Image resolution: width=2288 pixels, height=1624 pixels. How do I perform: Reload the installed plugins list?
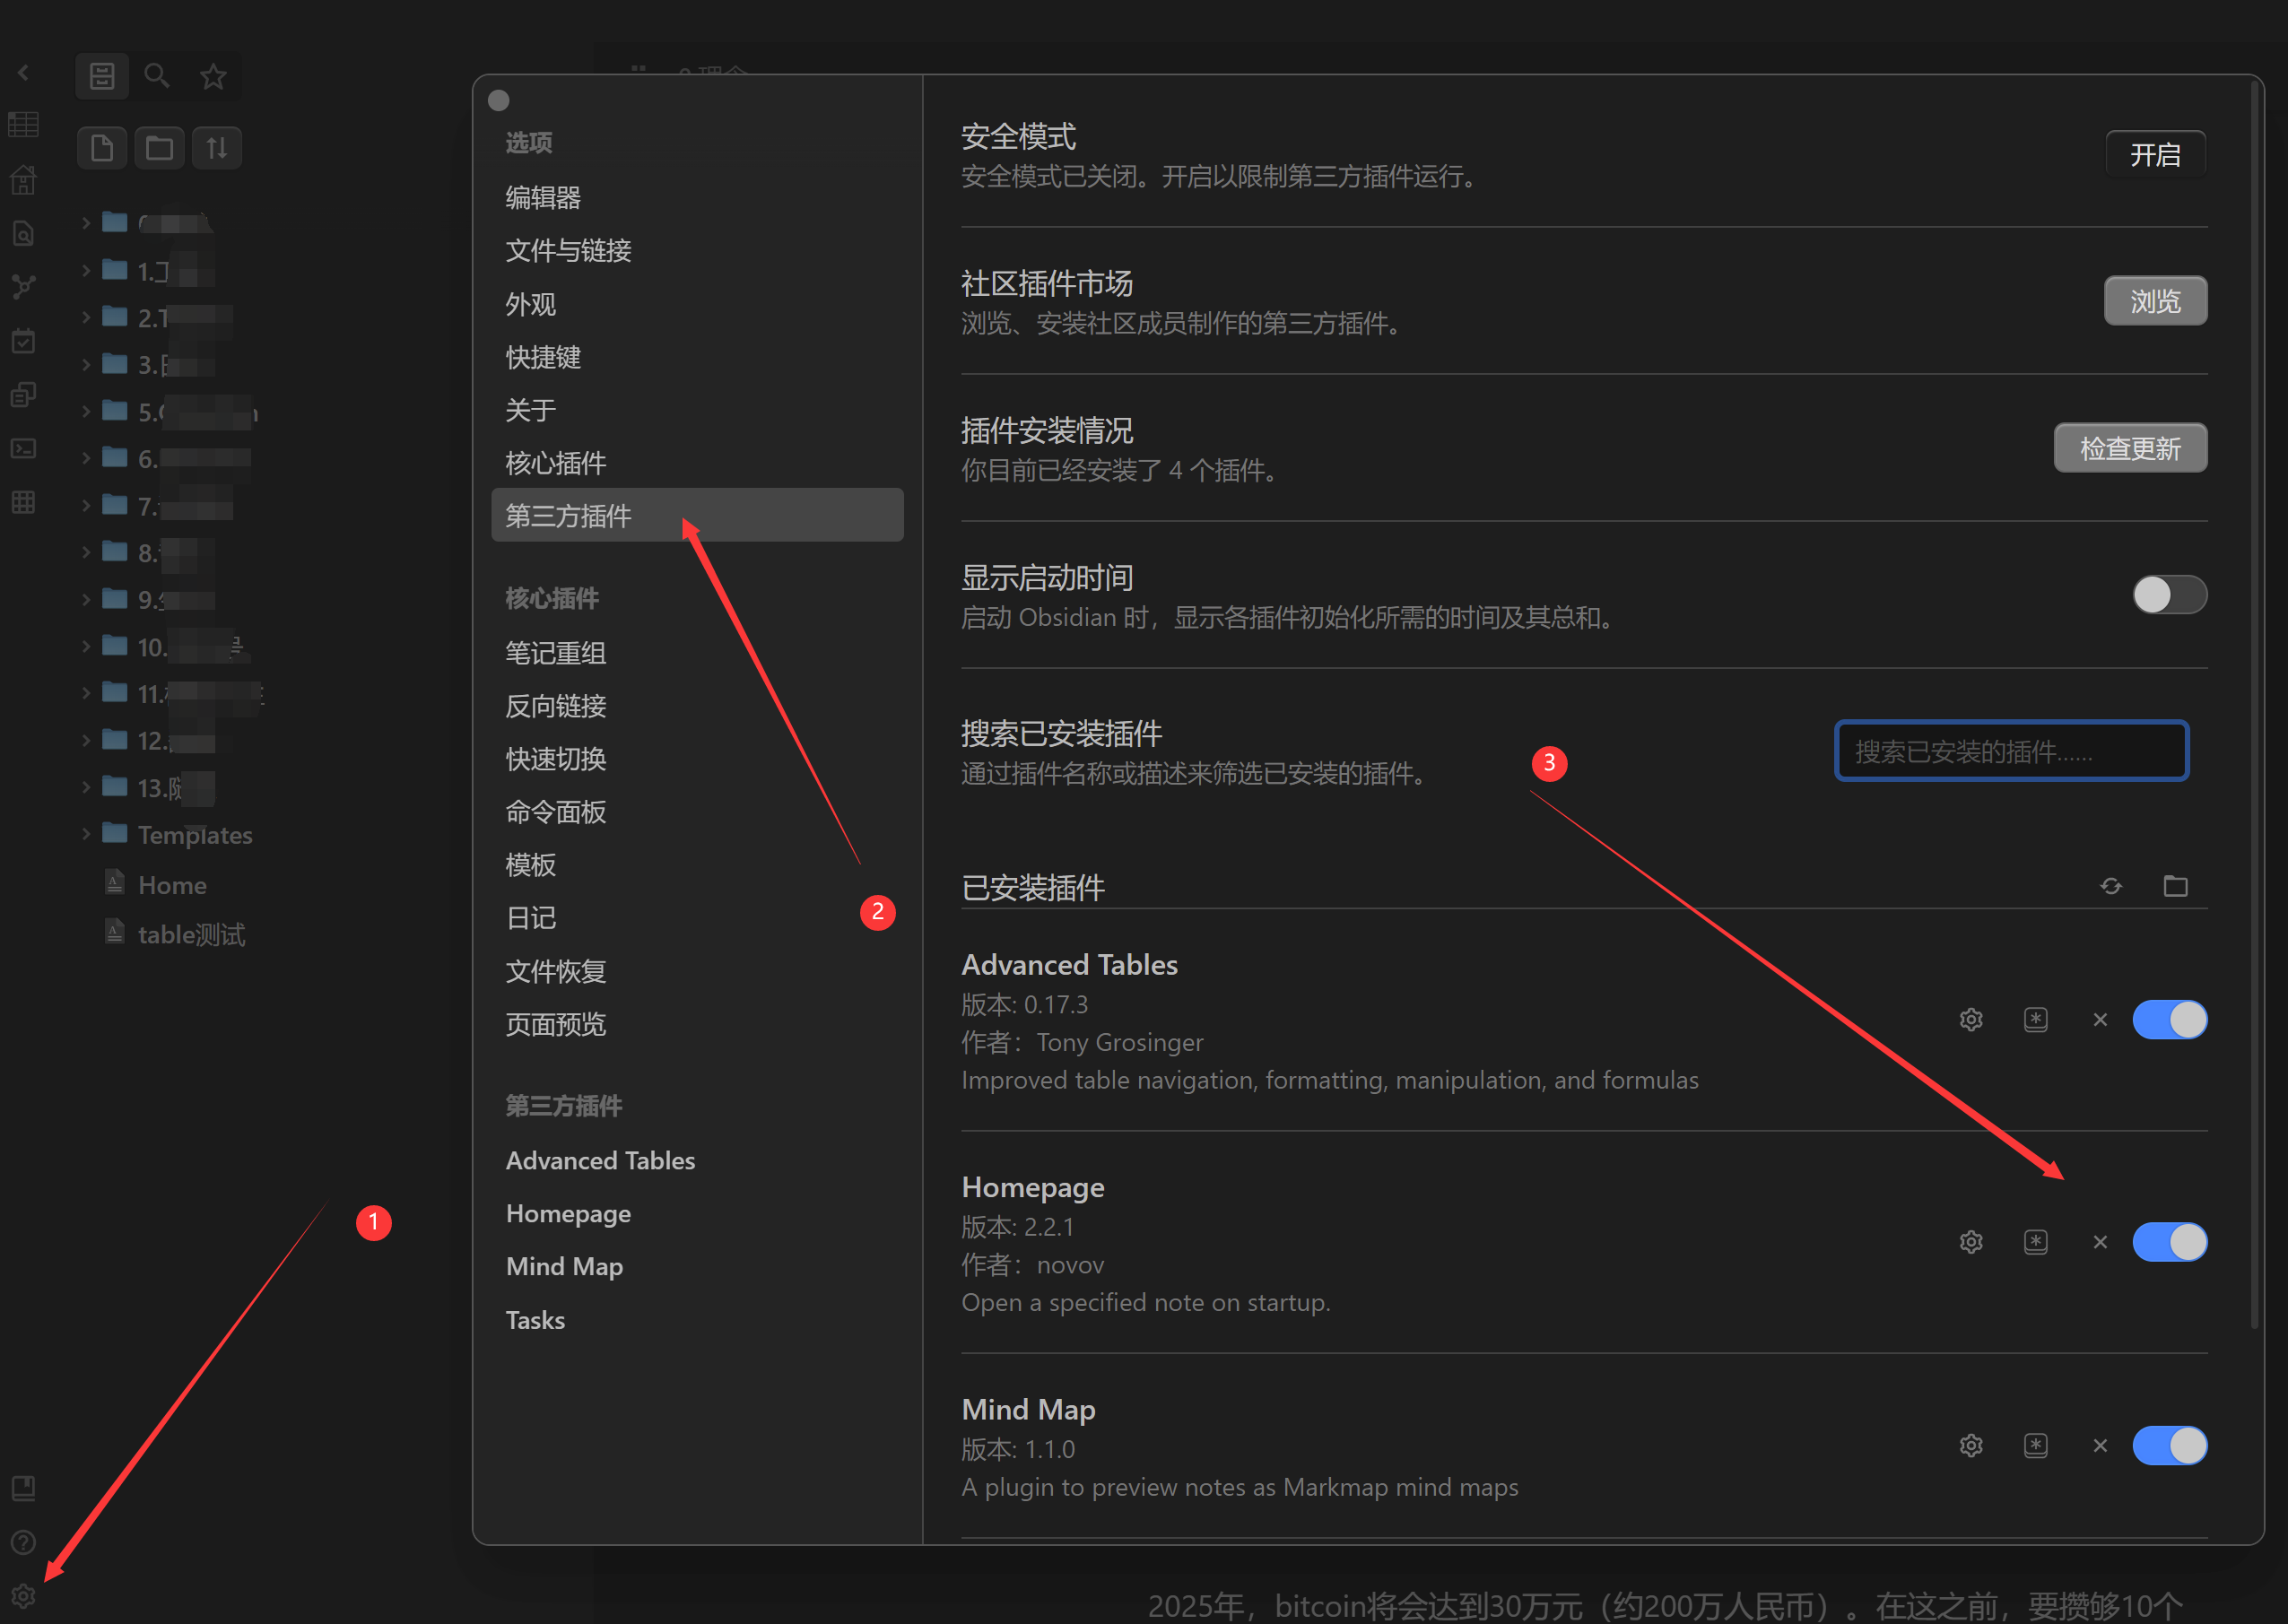click(x=2110, y=886)
